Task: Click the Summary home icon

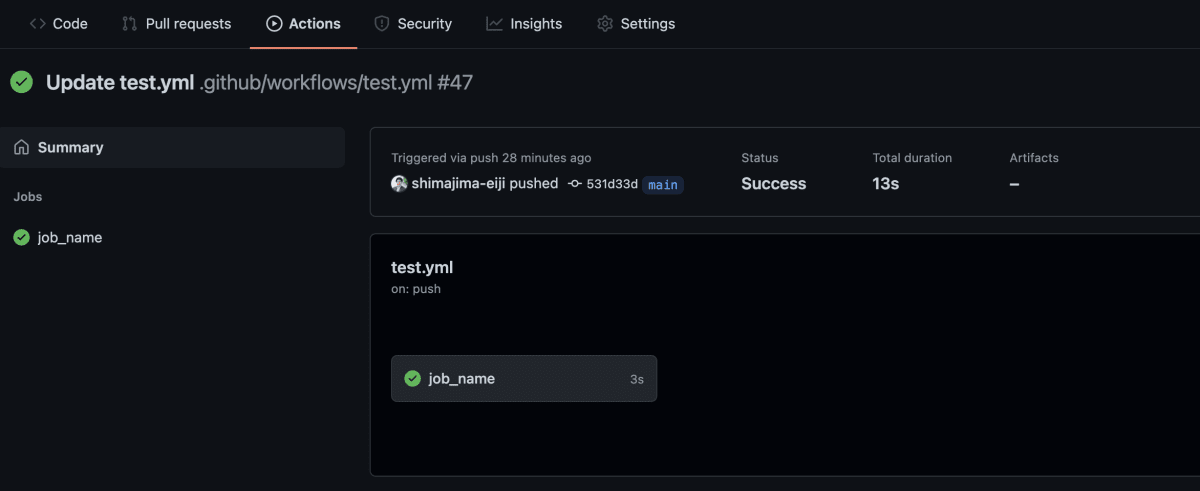Action: (x=21, y=147)
